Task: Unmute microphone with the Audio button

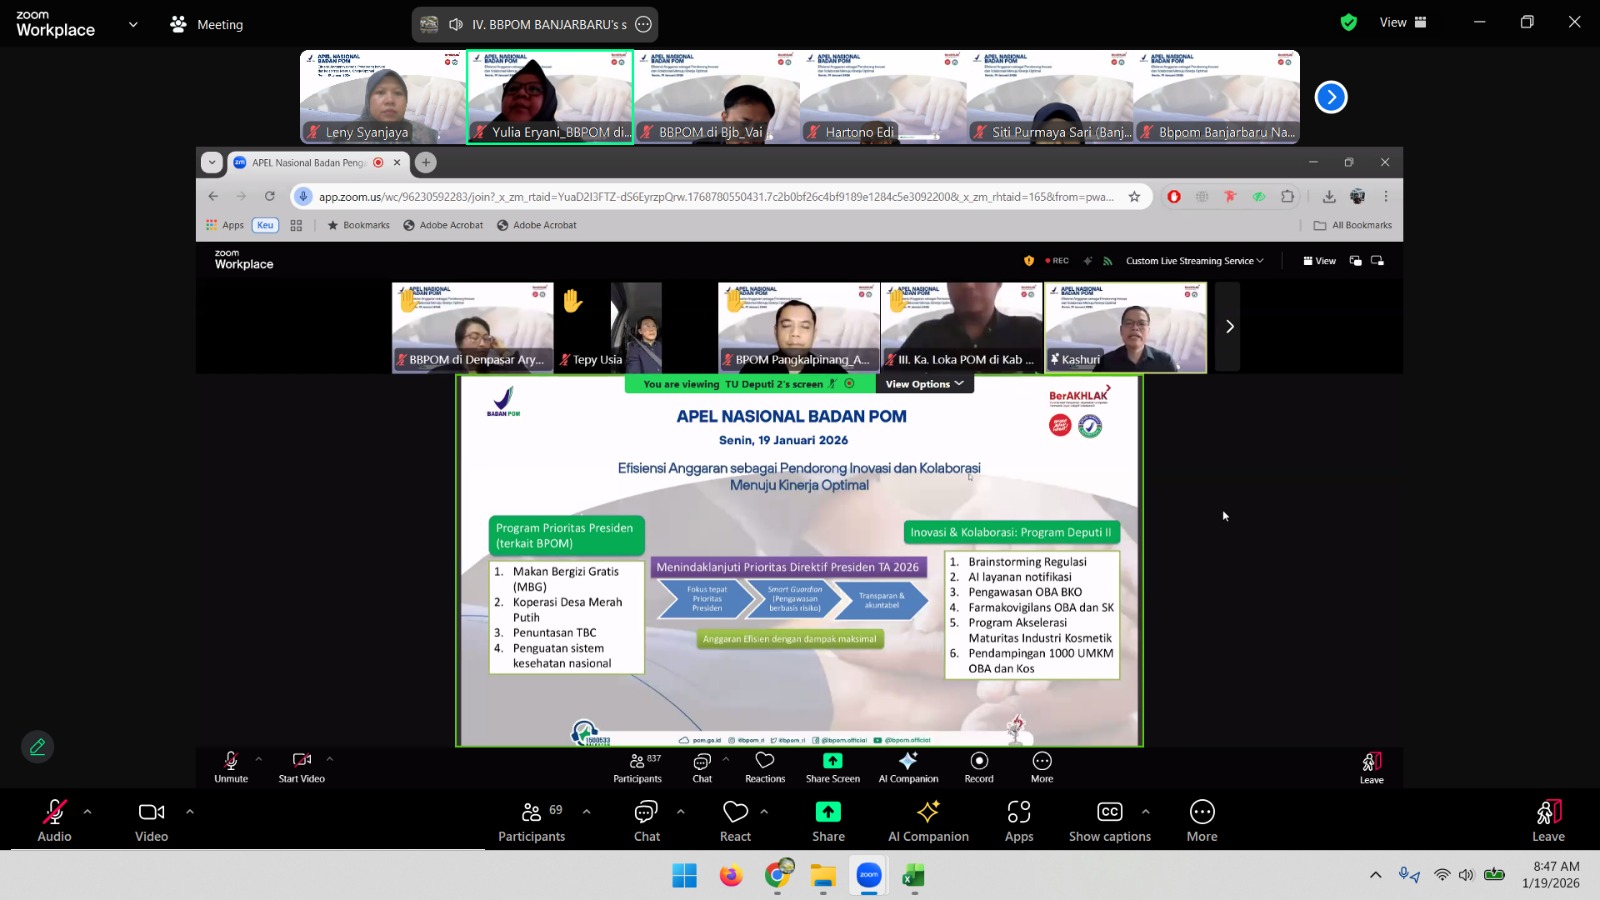Action: click(x=54, y=820)
